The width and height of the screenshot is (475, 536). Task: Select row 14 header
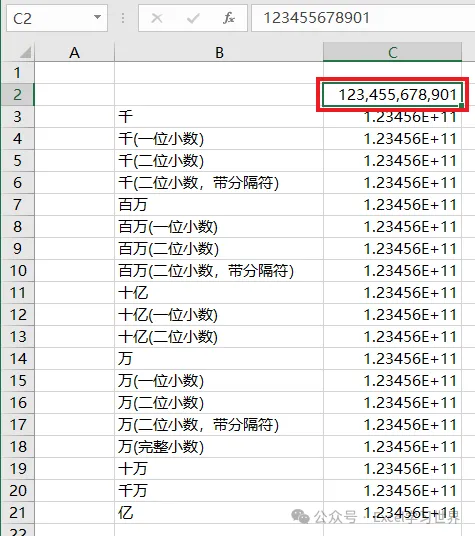pos(18,359)
